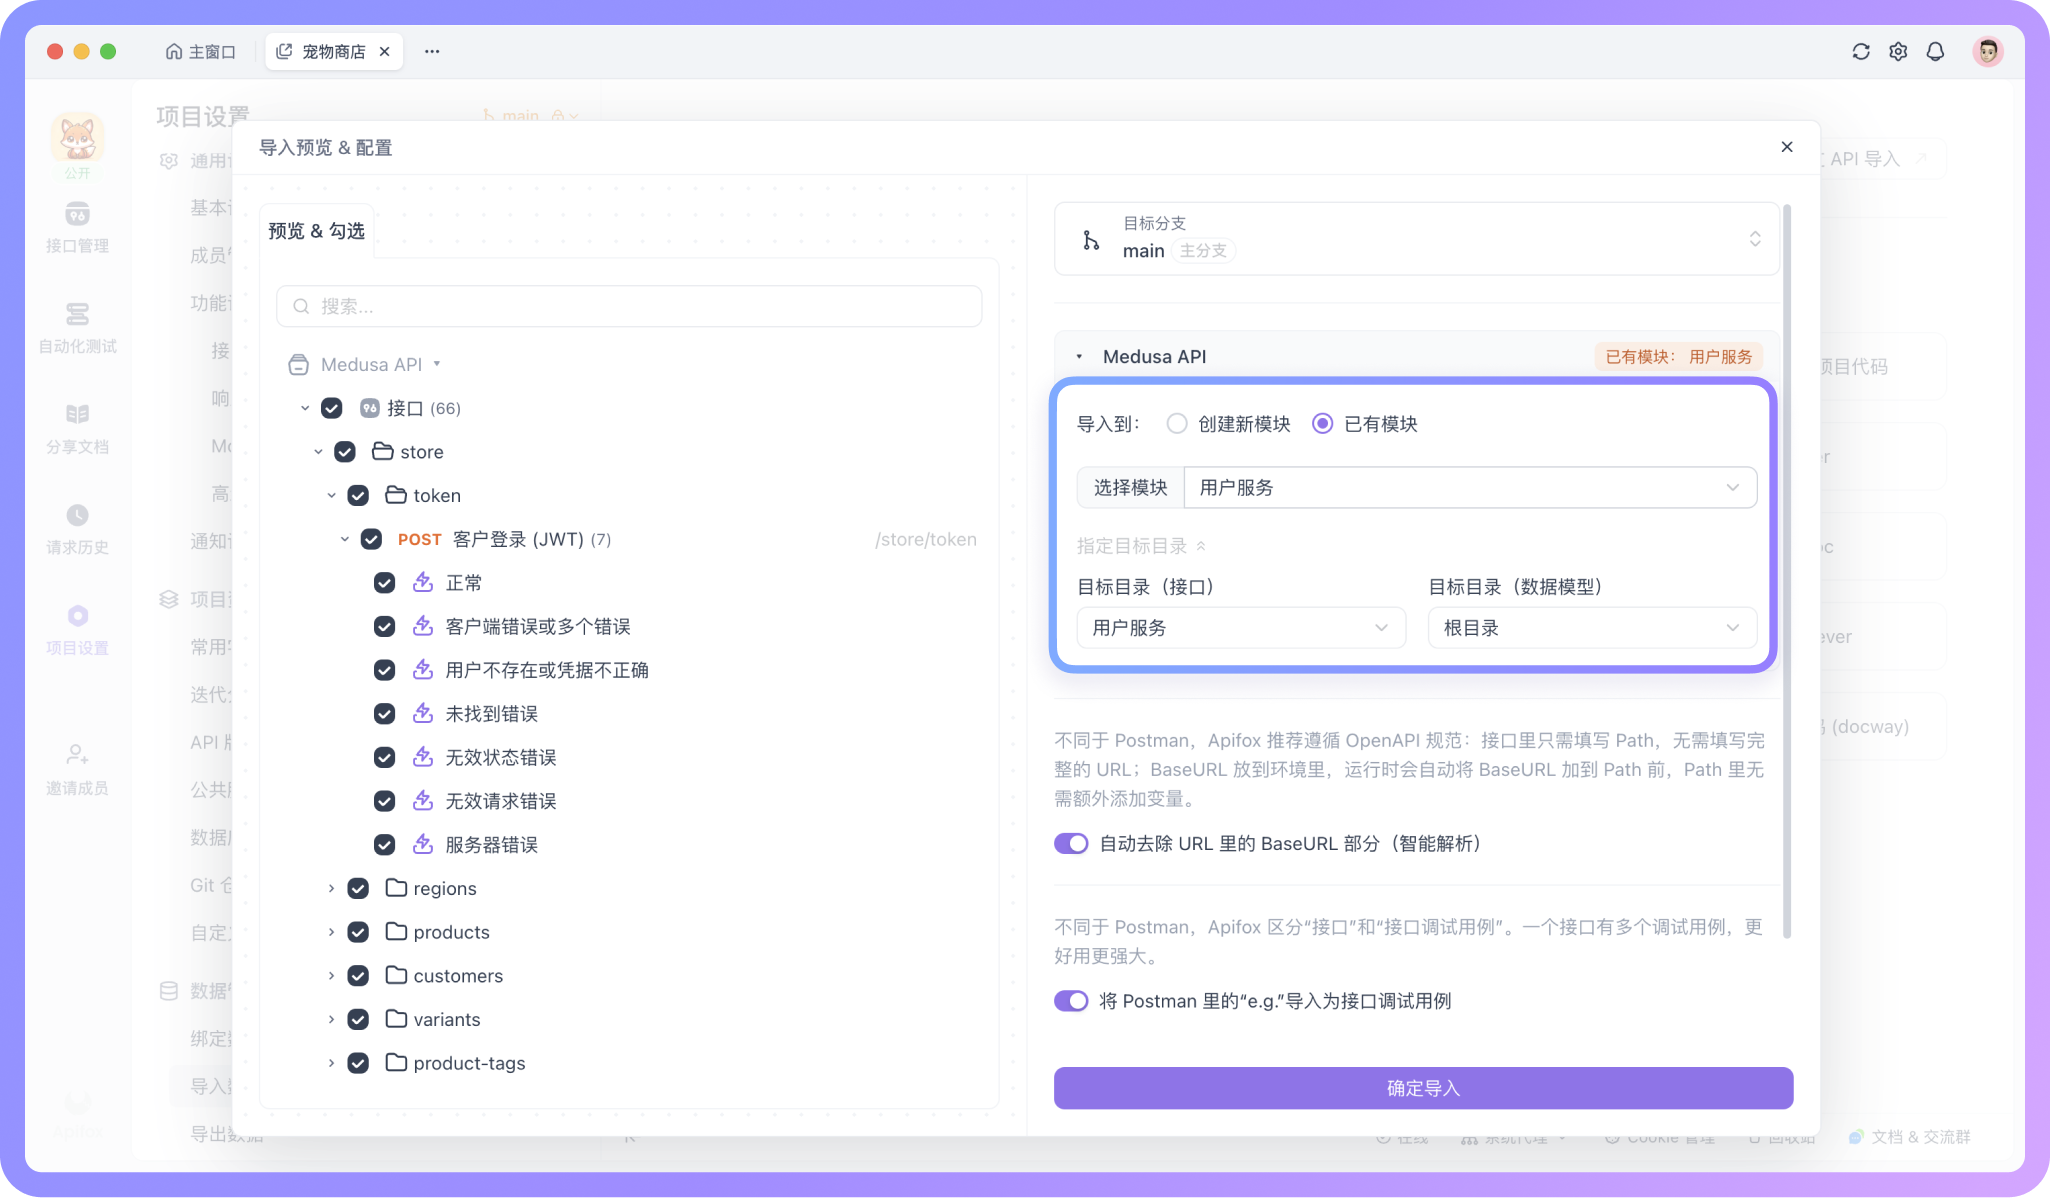Image resolution: width=2050 pixels, height=1198 pixels.
Task: Select the 自动化测试 sidebar icon
Action: click(x=77, y=328)
